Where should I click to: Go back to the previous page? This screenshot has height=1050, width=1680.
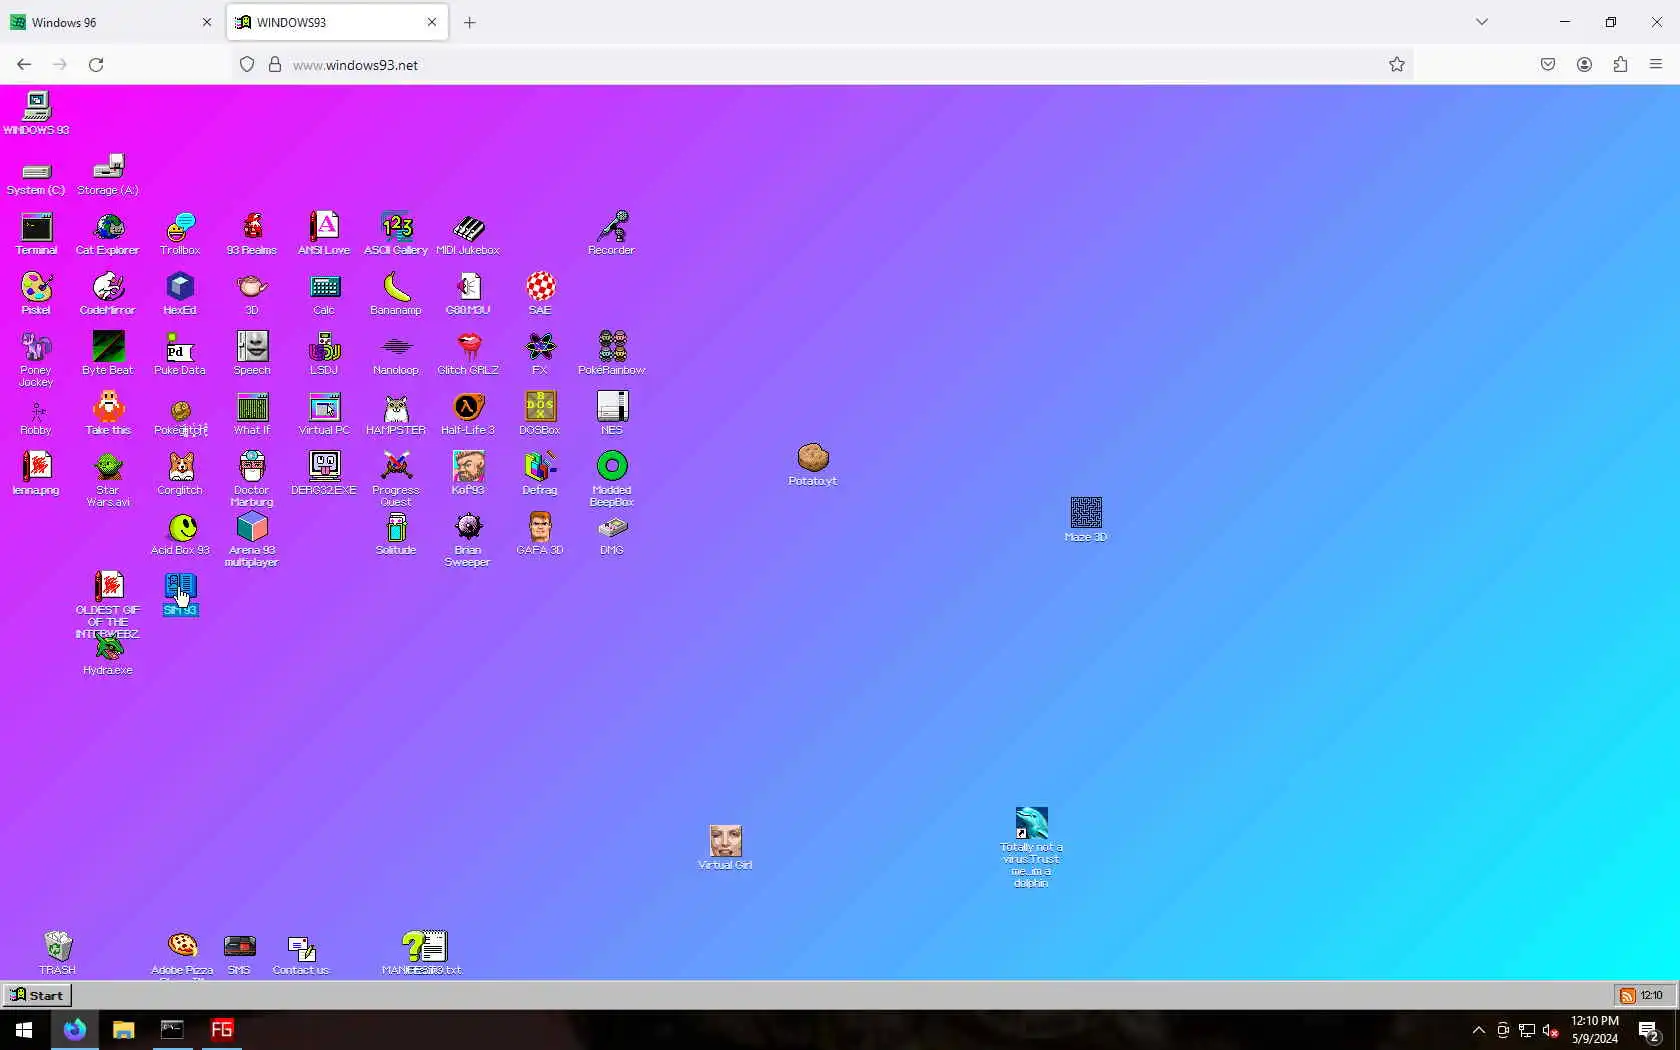[24, 65]
